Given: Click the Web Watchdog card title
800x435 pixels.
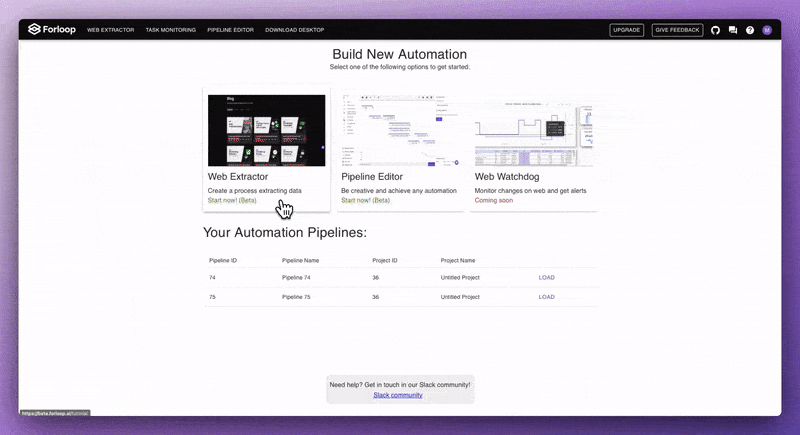Looking at the screenshot, I should (507, 176).
